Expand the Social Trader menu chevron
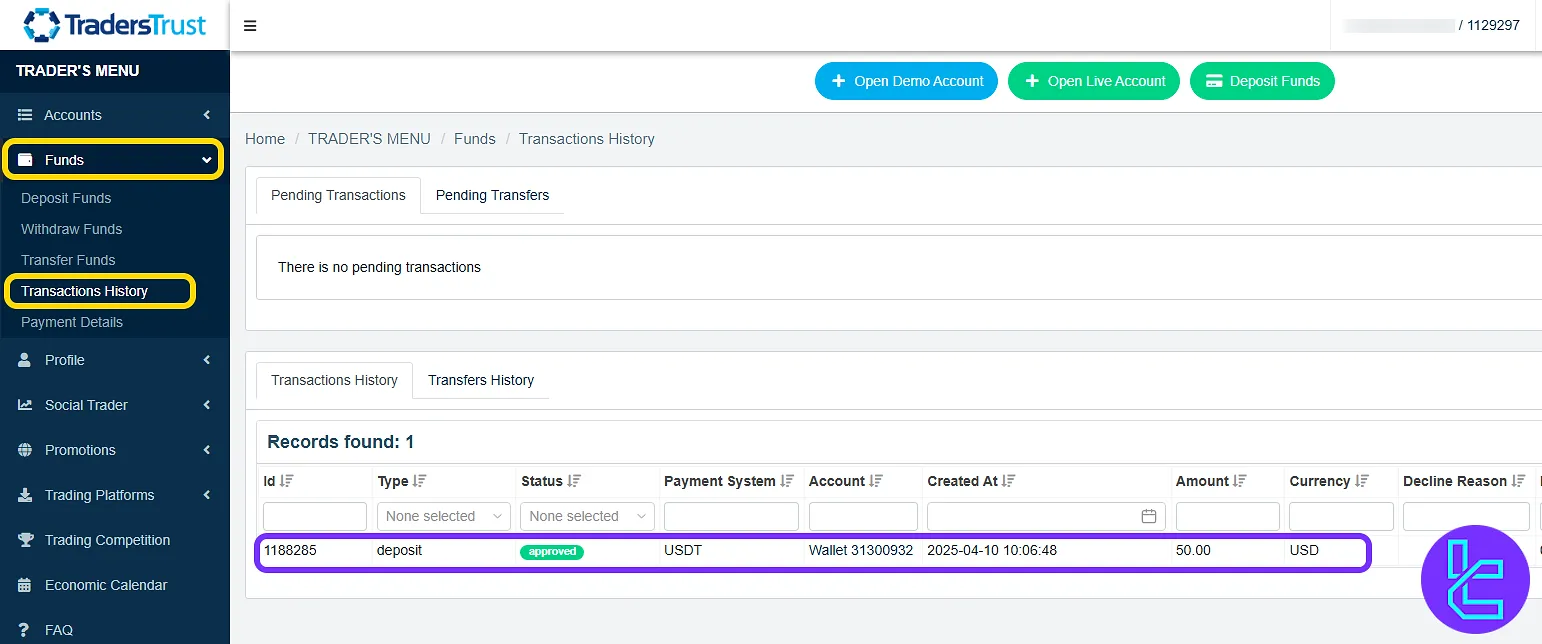The height and width of the screenshot is (644, 1542). [x=207, y=405]
